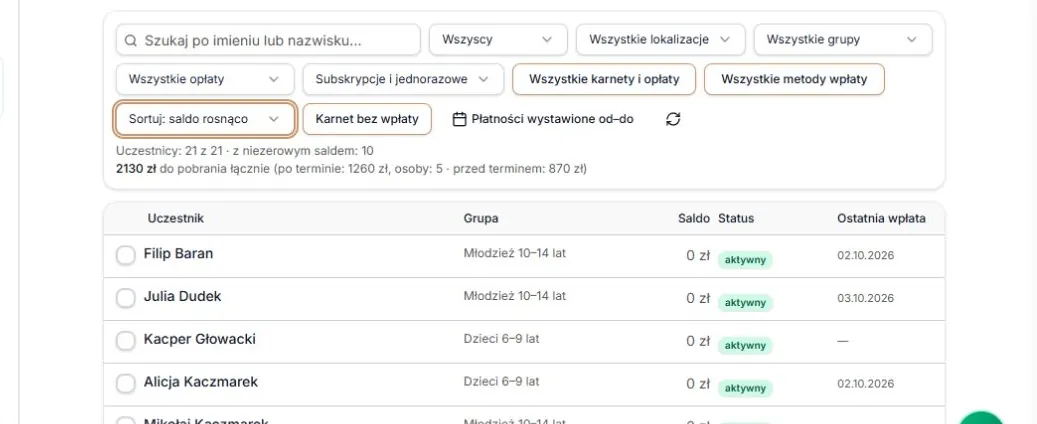Click the Ostatnia wpłata column header

[x=882, y=218]
